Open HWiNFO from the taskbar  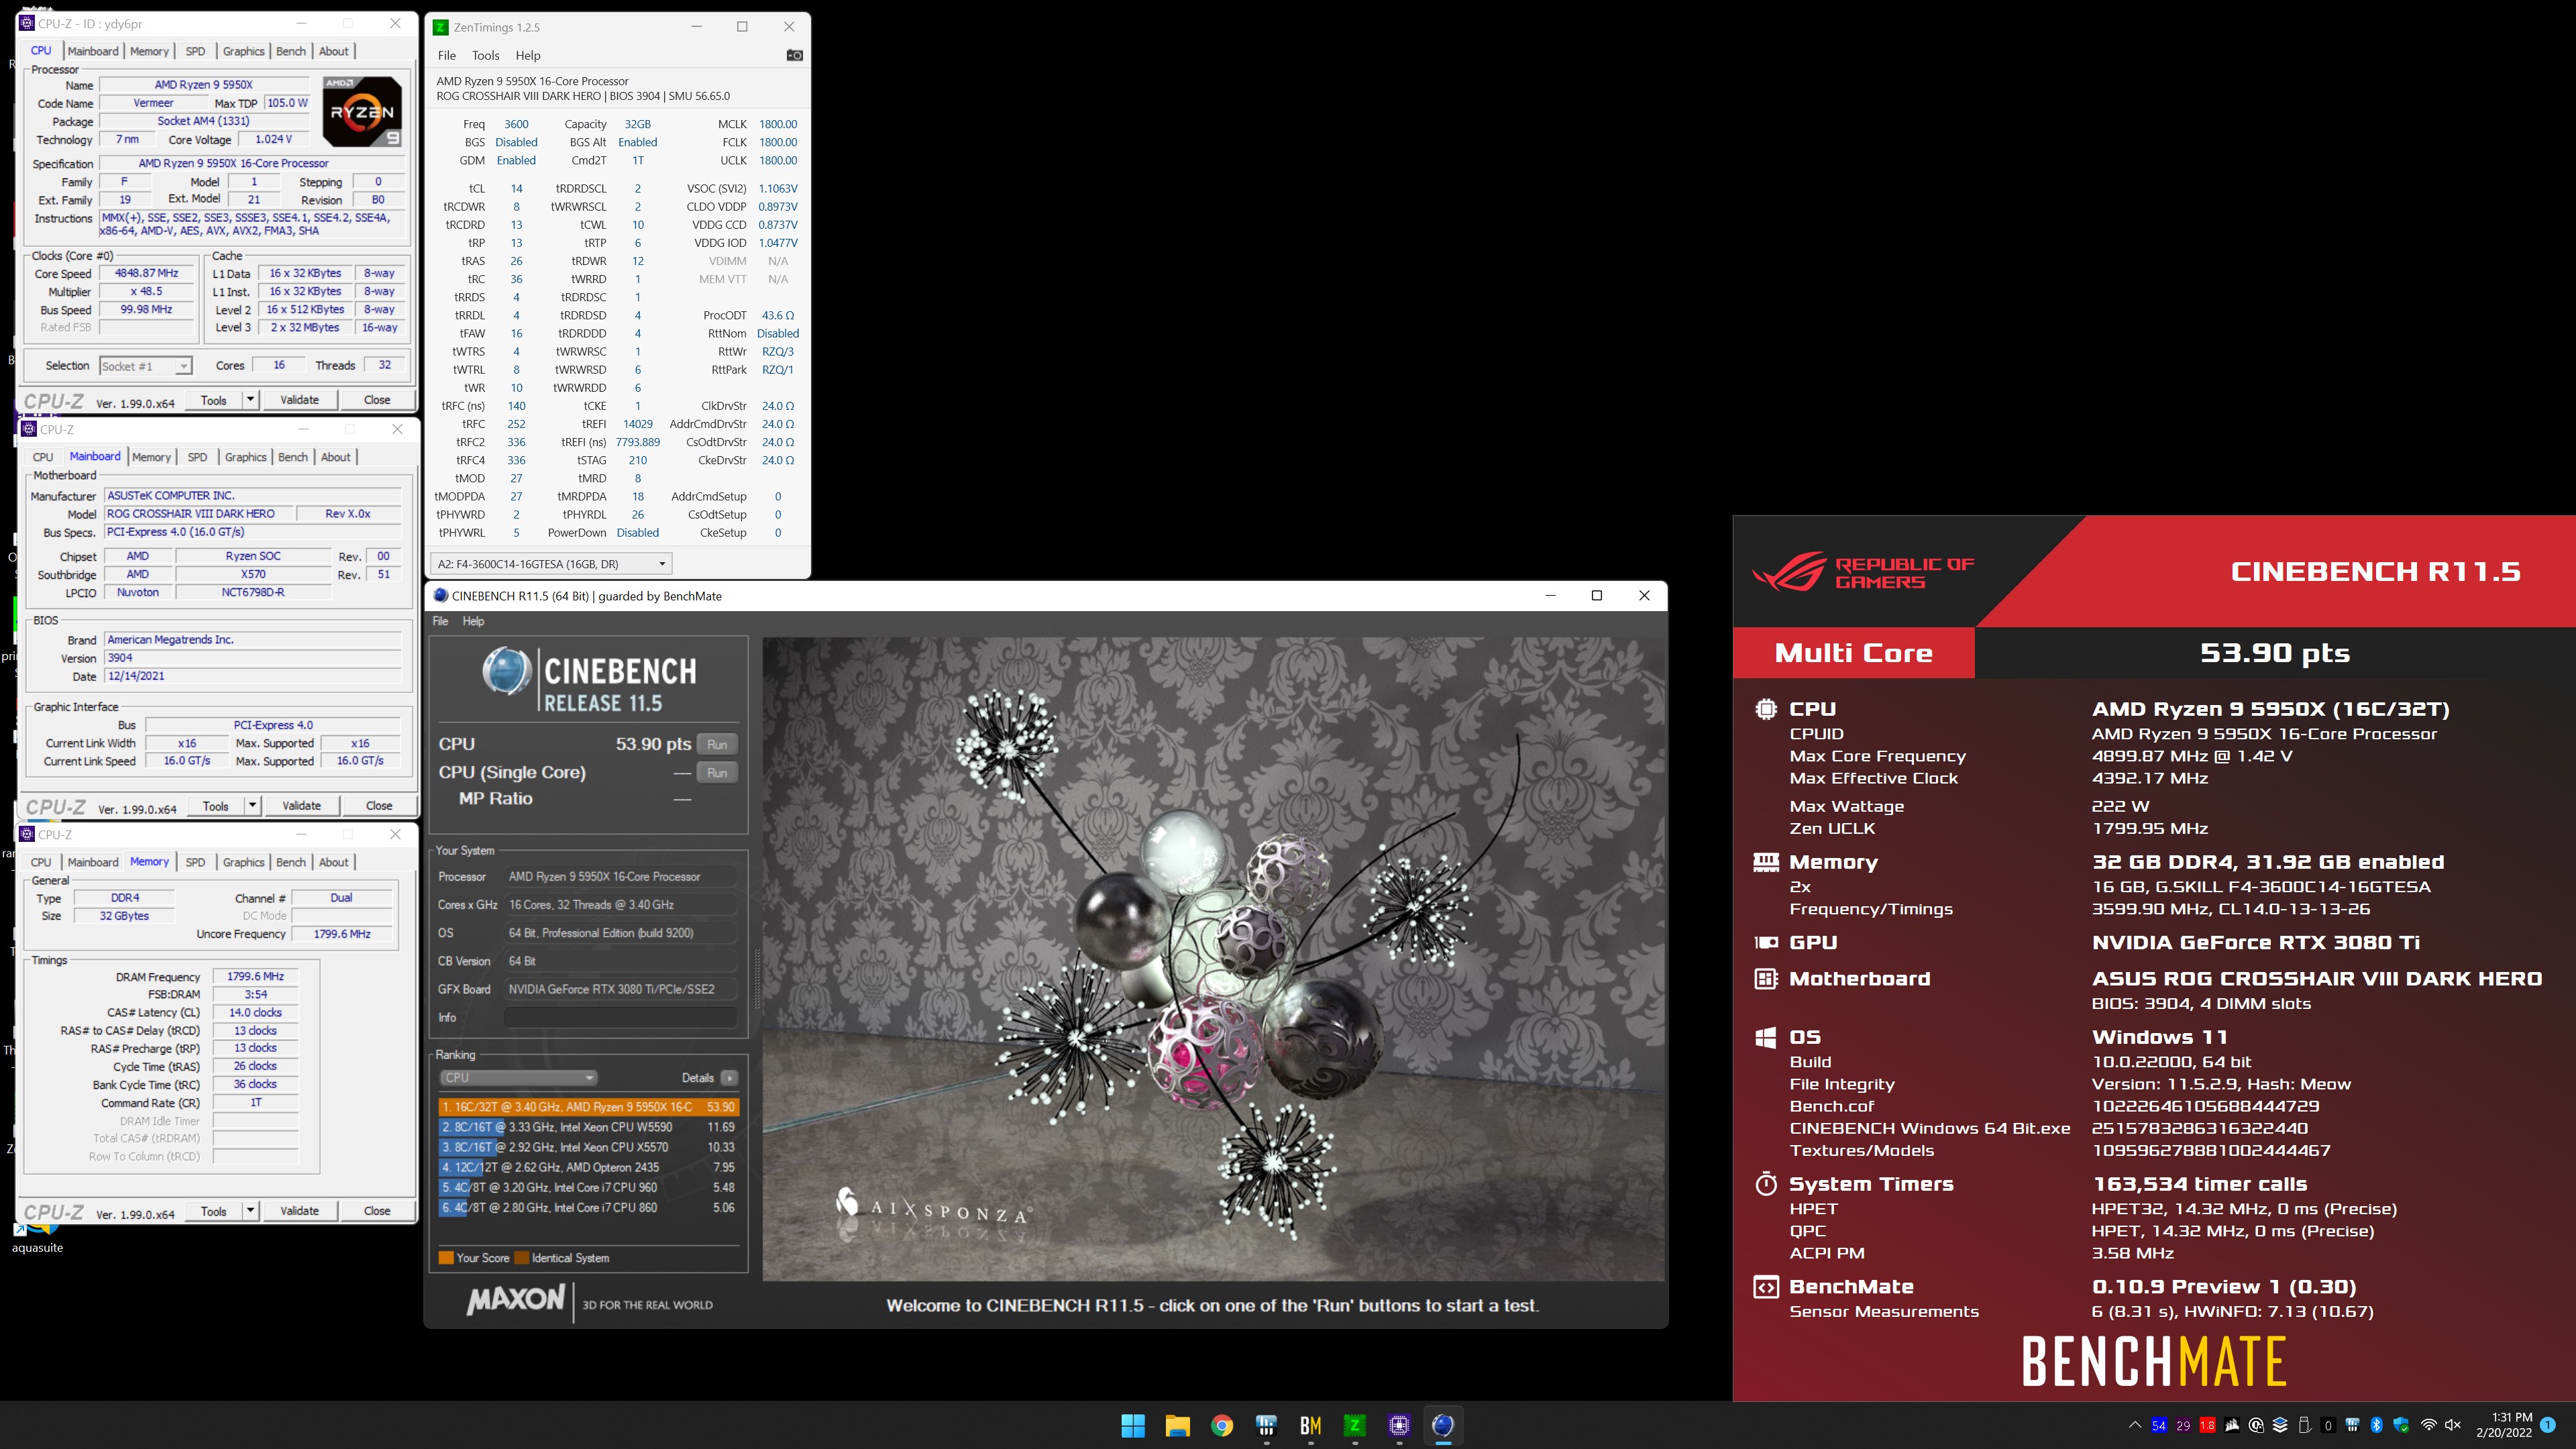(x=1266, y=1425)
